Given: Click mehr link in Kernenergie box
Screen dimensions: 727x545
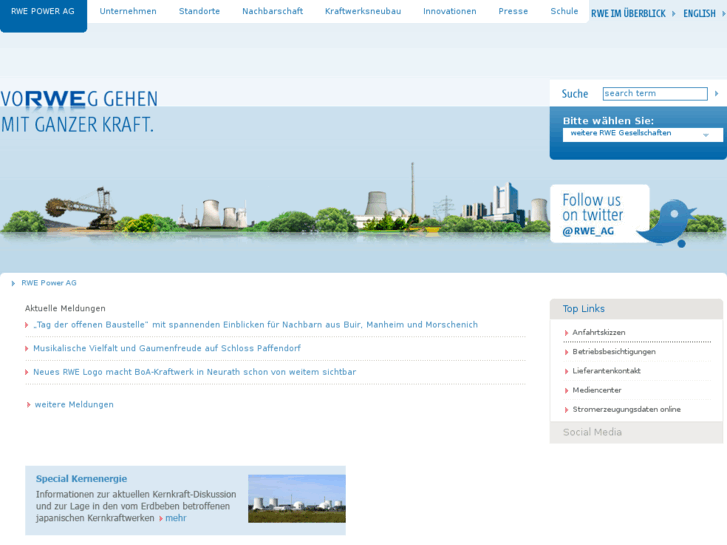Looking at the screenshot, I should tap(176, 518).
